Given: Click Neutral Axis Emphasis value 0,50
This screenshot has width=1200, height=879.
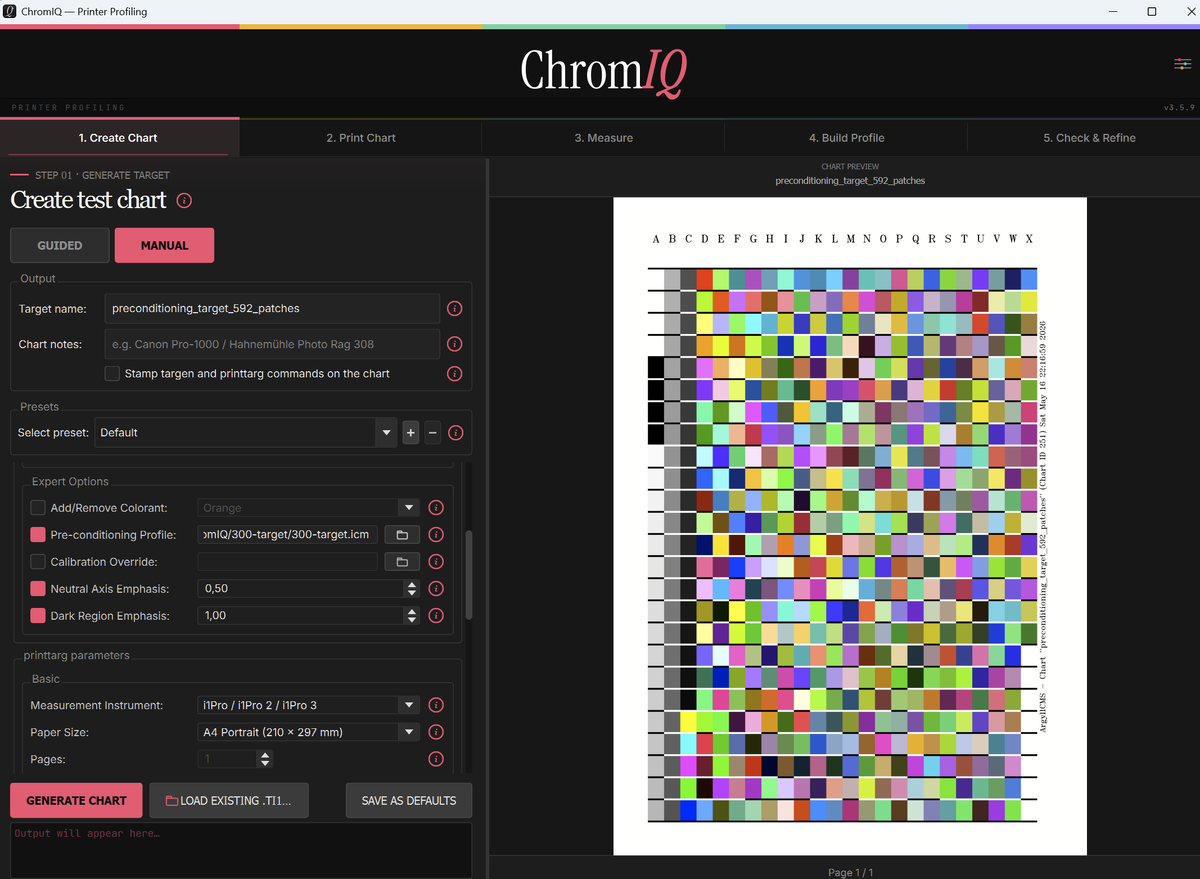Looking at the screenshot, I should tap(216, 588).
